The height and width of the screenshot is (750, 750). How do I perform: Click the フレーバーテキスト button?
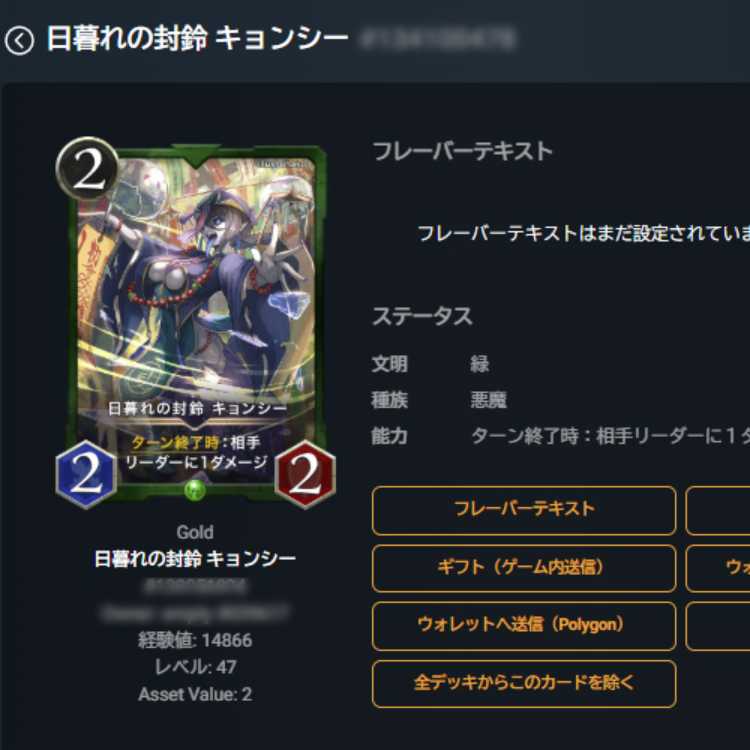[x=524, y=510]
